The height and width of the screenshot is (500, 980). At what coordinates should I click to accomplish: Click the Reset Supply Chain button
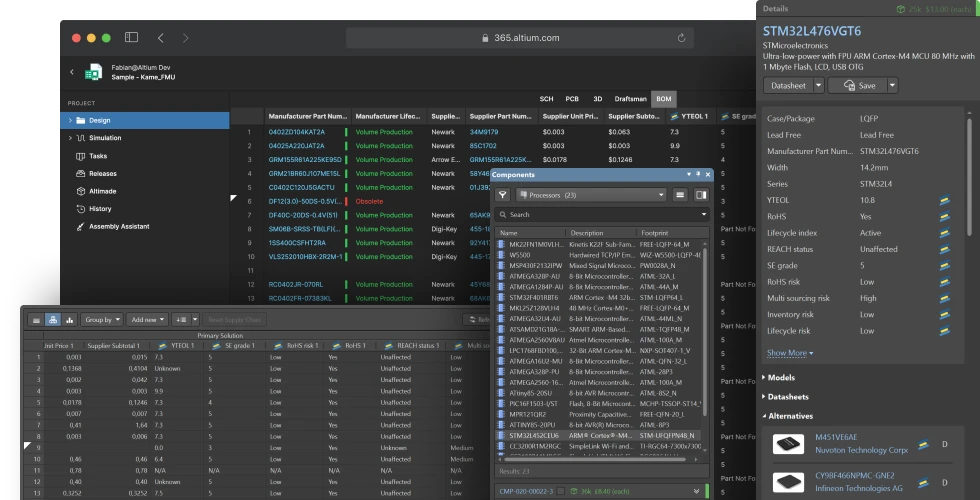[234, 319]
